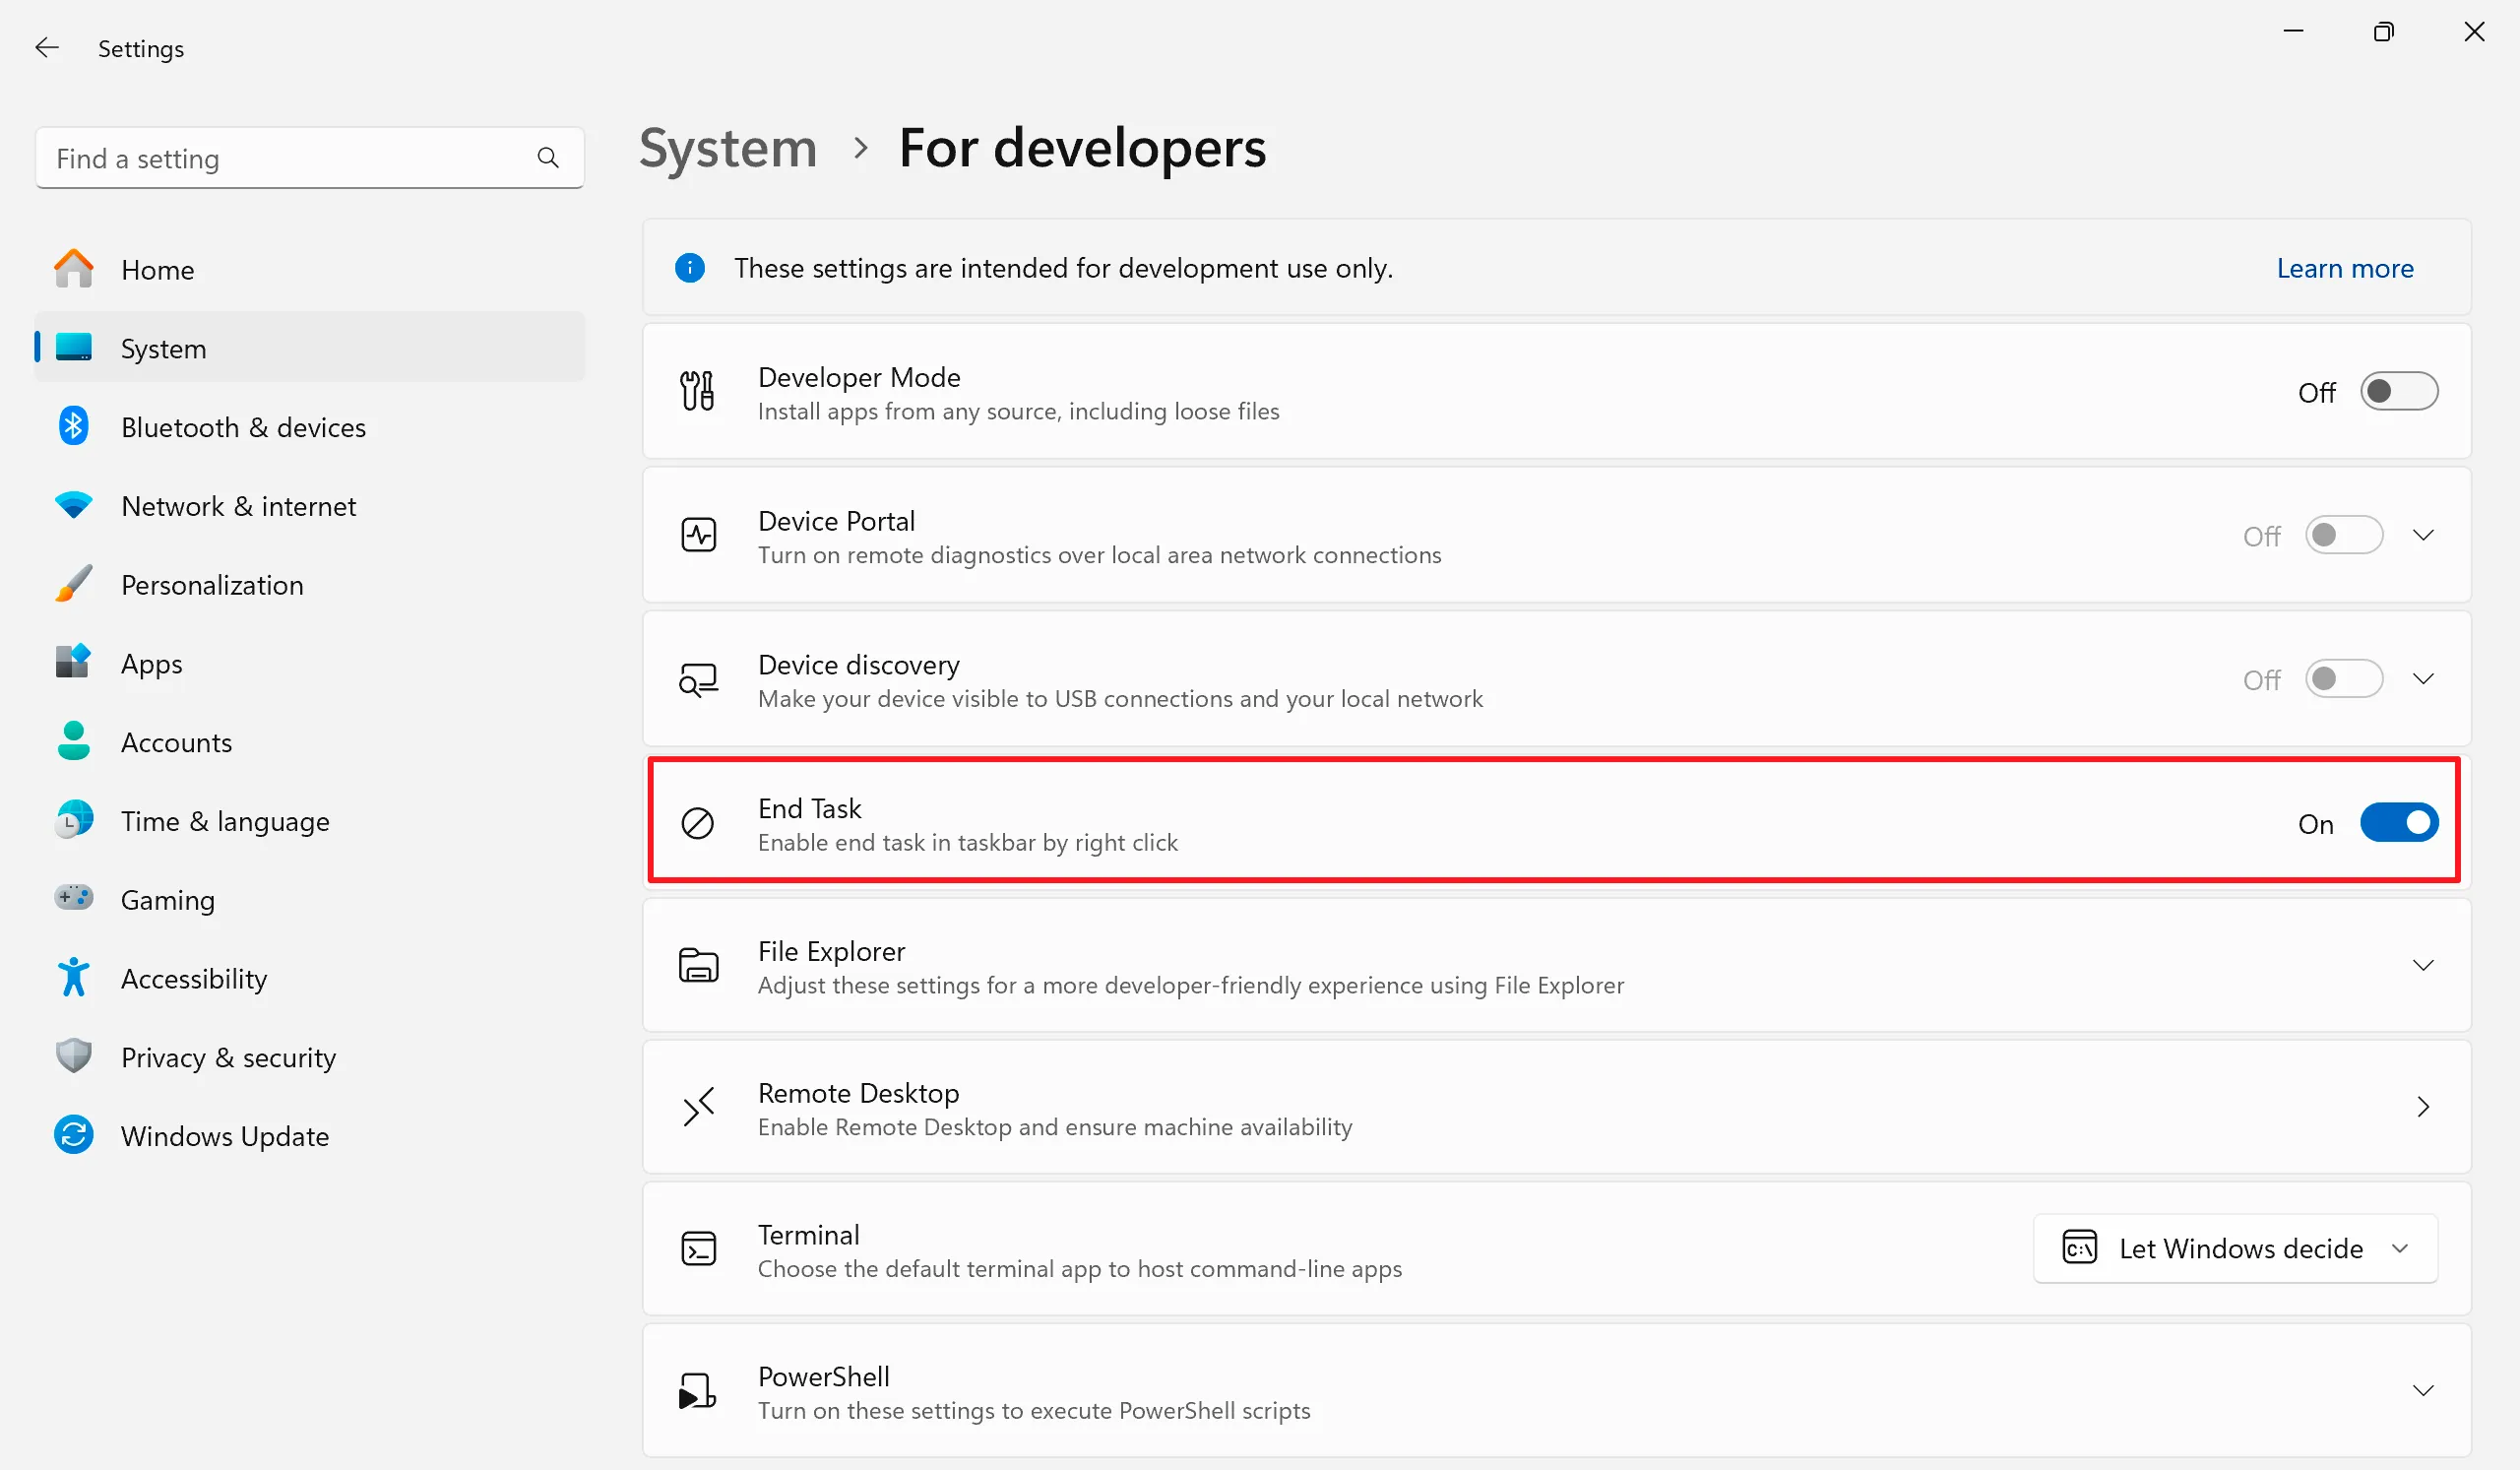The width and height of the screenshot is (2520, 1470).
Task: Turn on Developer Mode
Action: (x=2399, y=391)
